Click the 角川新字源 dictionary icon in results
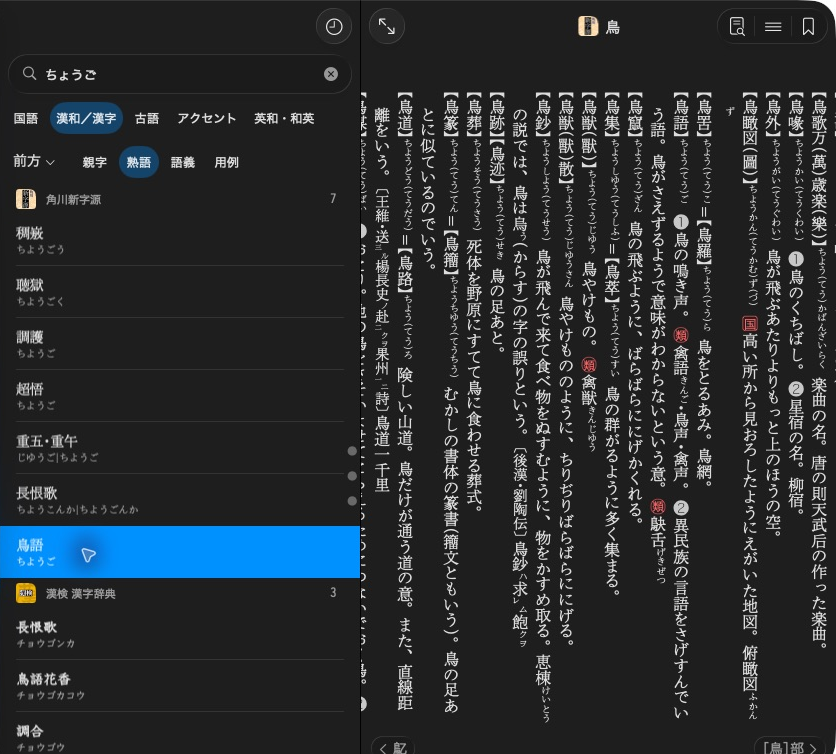 [26, 199]
